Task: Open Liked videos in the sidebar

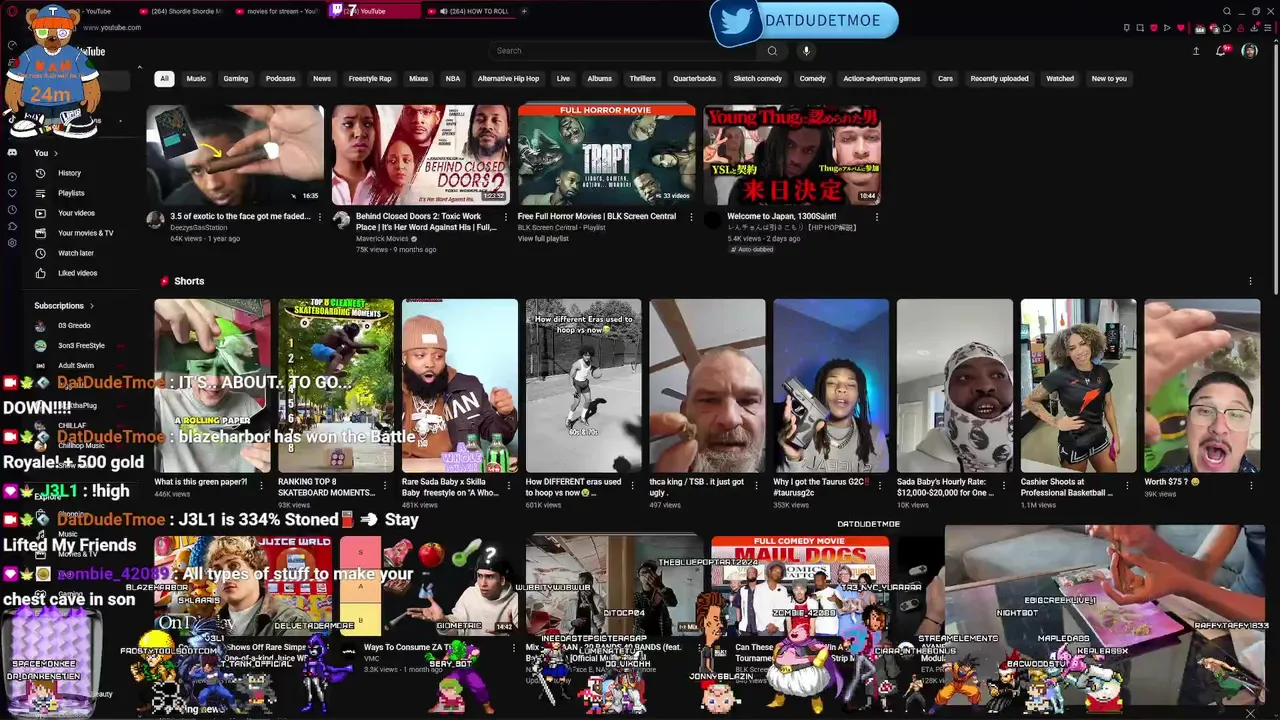Action: [77, 273]
